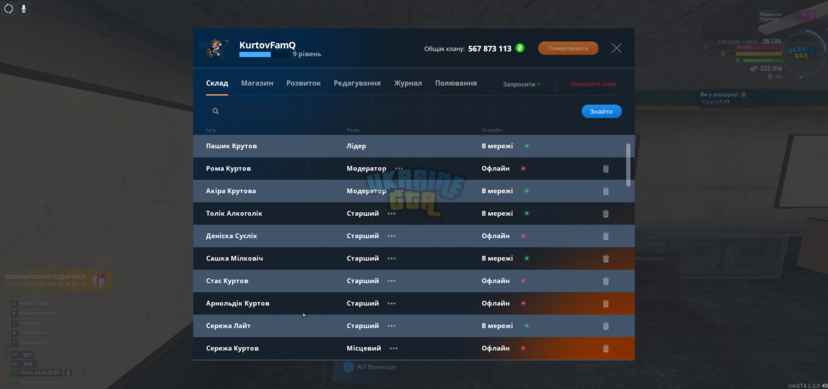828x389 pixels.
Task: Focus the member search input field
Action: [391, 111]
